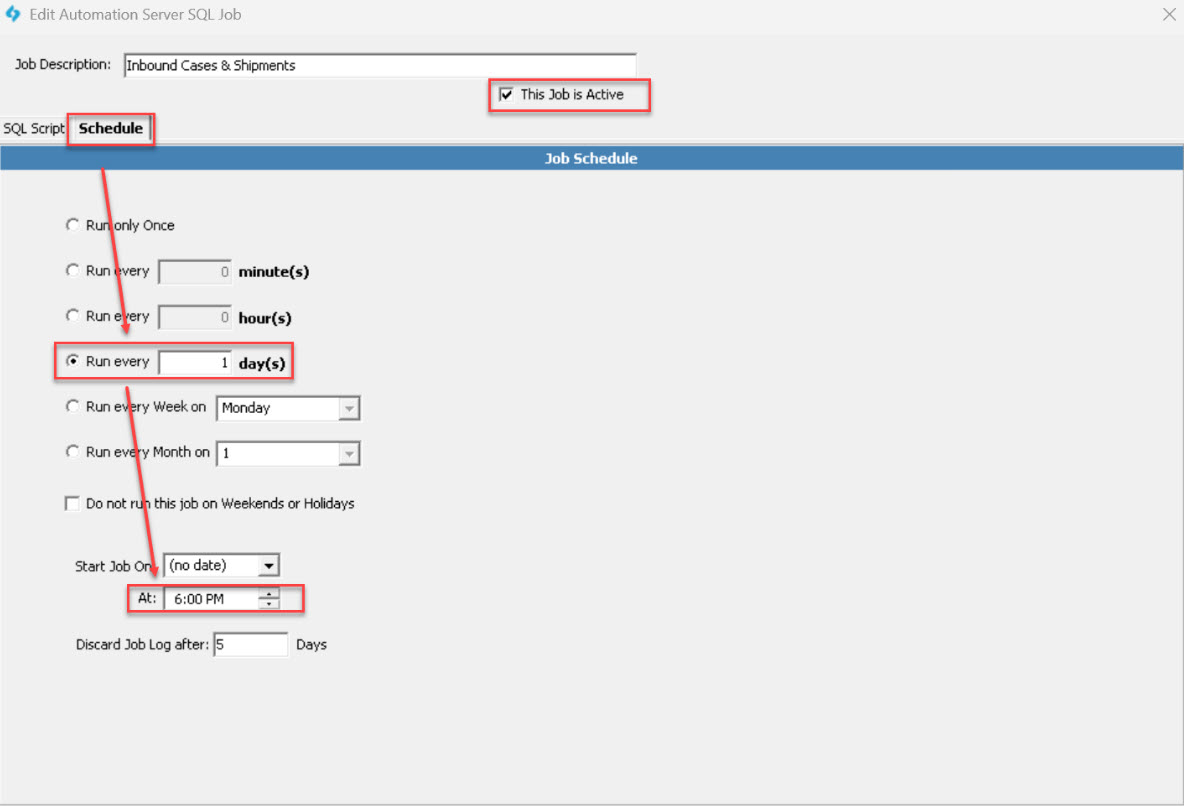Click the app icon in title bar
The width and height of the screenshot is (1184, 806).
(13, 15)
